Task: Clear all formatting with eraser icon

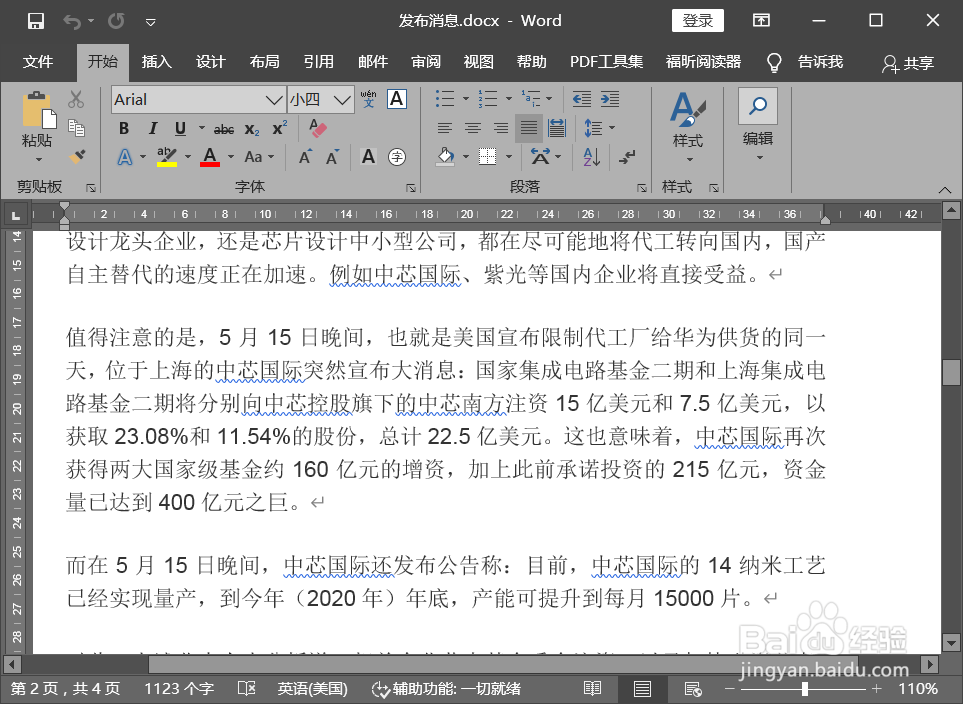Action: [x=318, y=128]
